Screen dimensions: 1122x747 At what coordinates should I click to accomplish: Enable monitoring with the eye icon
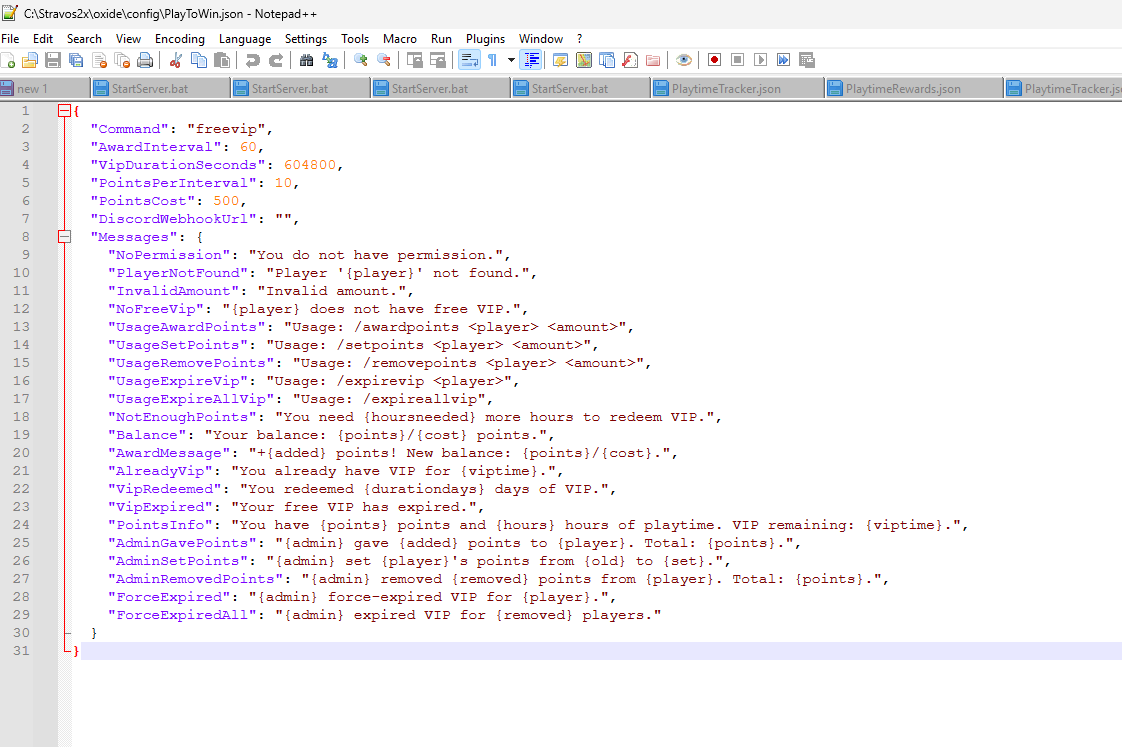point(684,59)
